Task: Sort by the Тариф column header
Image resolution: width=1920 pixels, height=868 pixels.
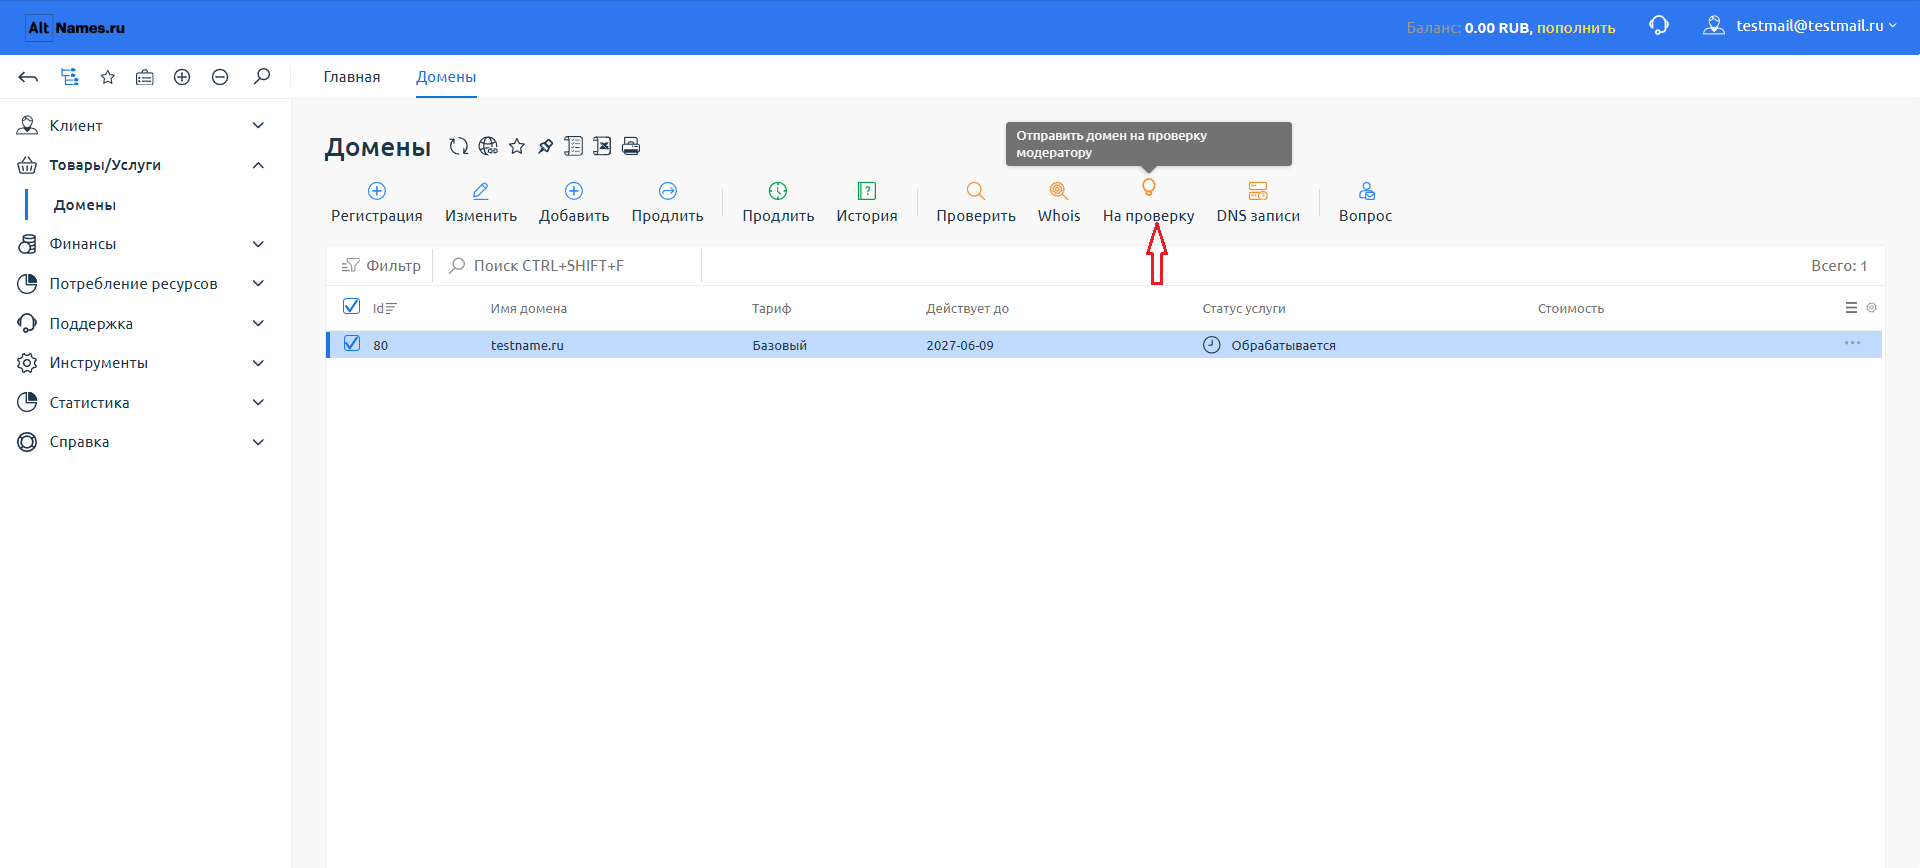Action: [772, 308]
